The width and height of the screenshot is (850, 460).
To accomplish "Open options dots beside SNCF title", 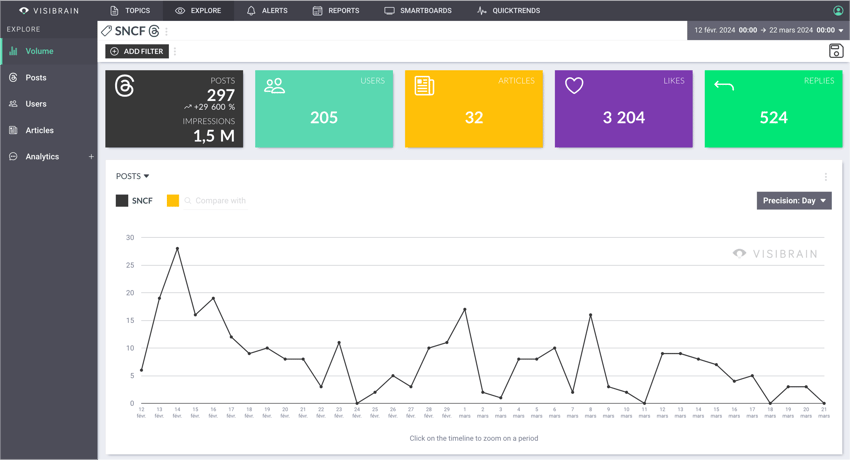I will coord(166,31).
